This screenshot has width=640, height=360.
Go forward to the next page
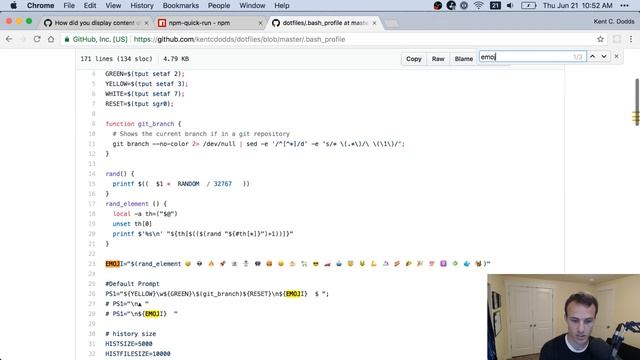click(23, 39)
